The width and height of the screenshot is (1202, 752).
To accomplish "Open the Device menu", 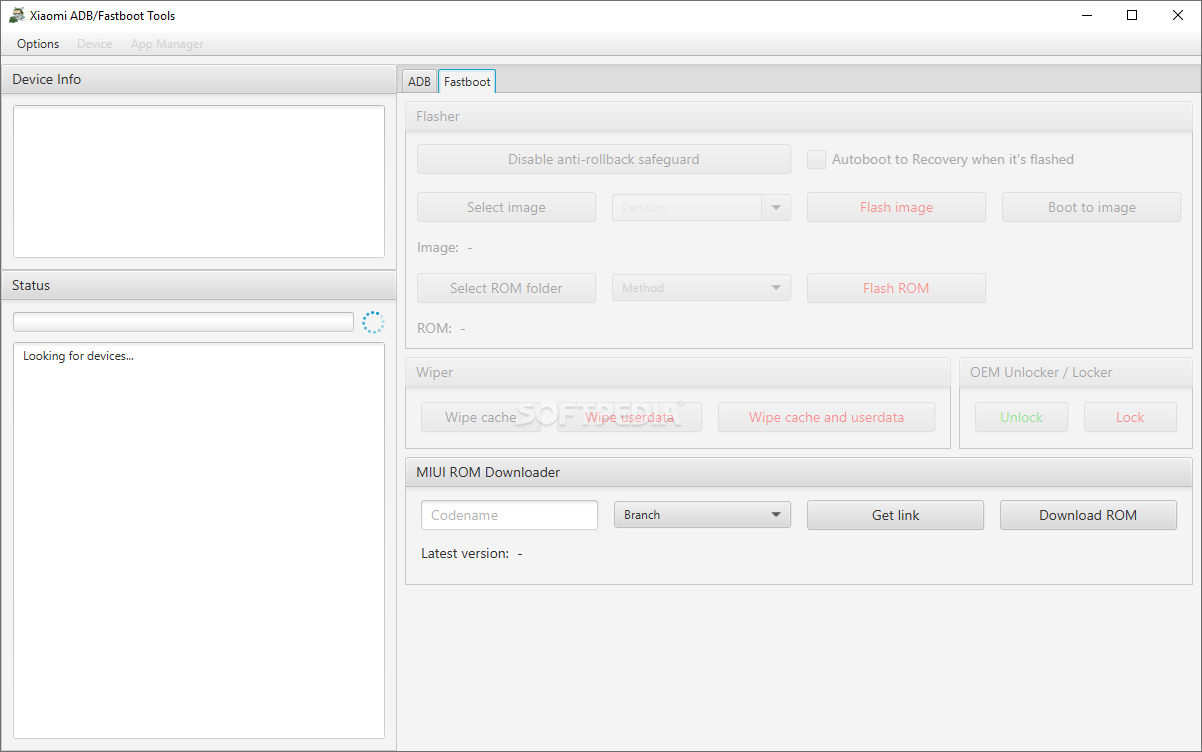I will click(95, 44).
